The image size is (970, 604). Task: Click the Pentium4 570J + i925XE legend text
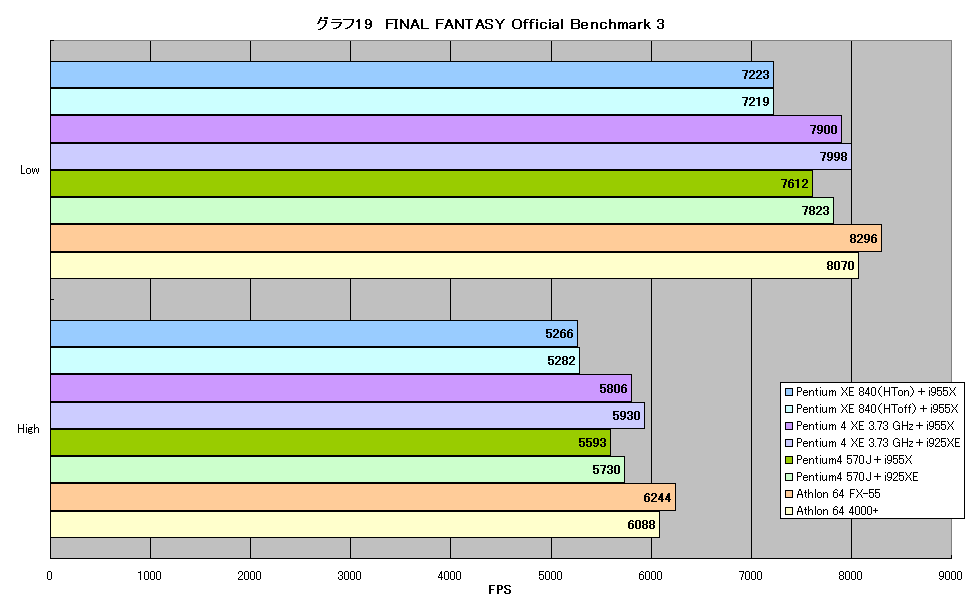pos(857,477)
